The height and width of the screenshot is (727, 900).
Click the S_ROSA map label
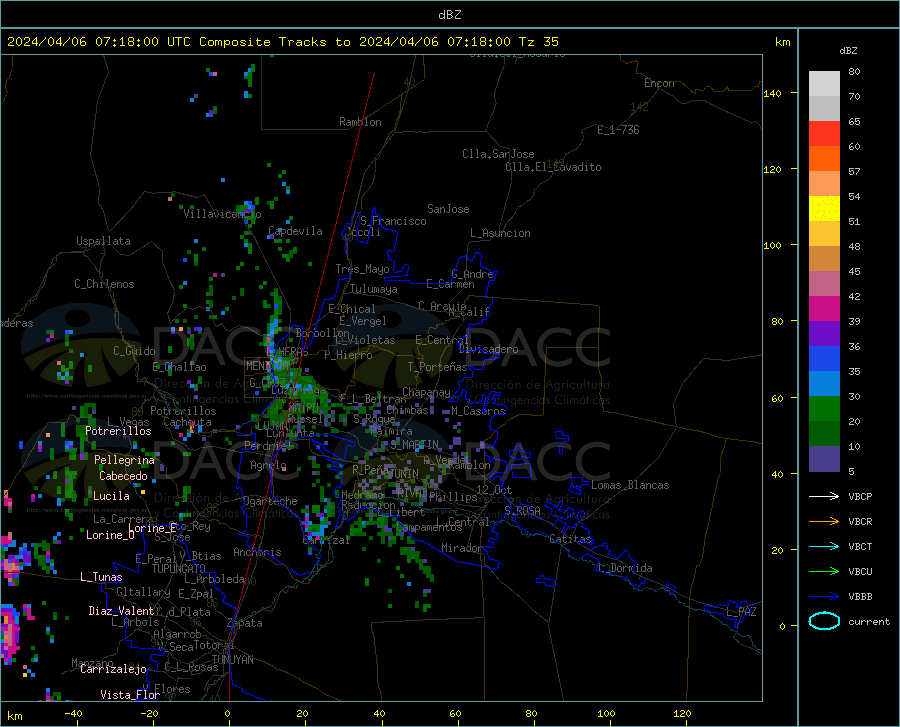point(522,510)
